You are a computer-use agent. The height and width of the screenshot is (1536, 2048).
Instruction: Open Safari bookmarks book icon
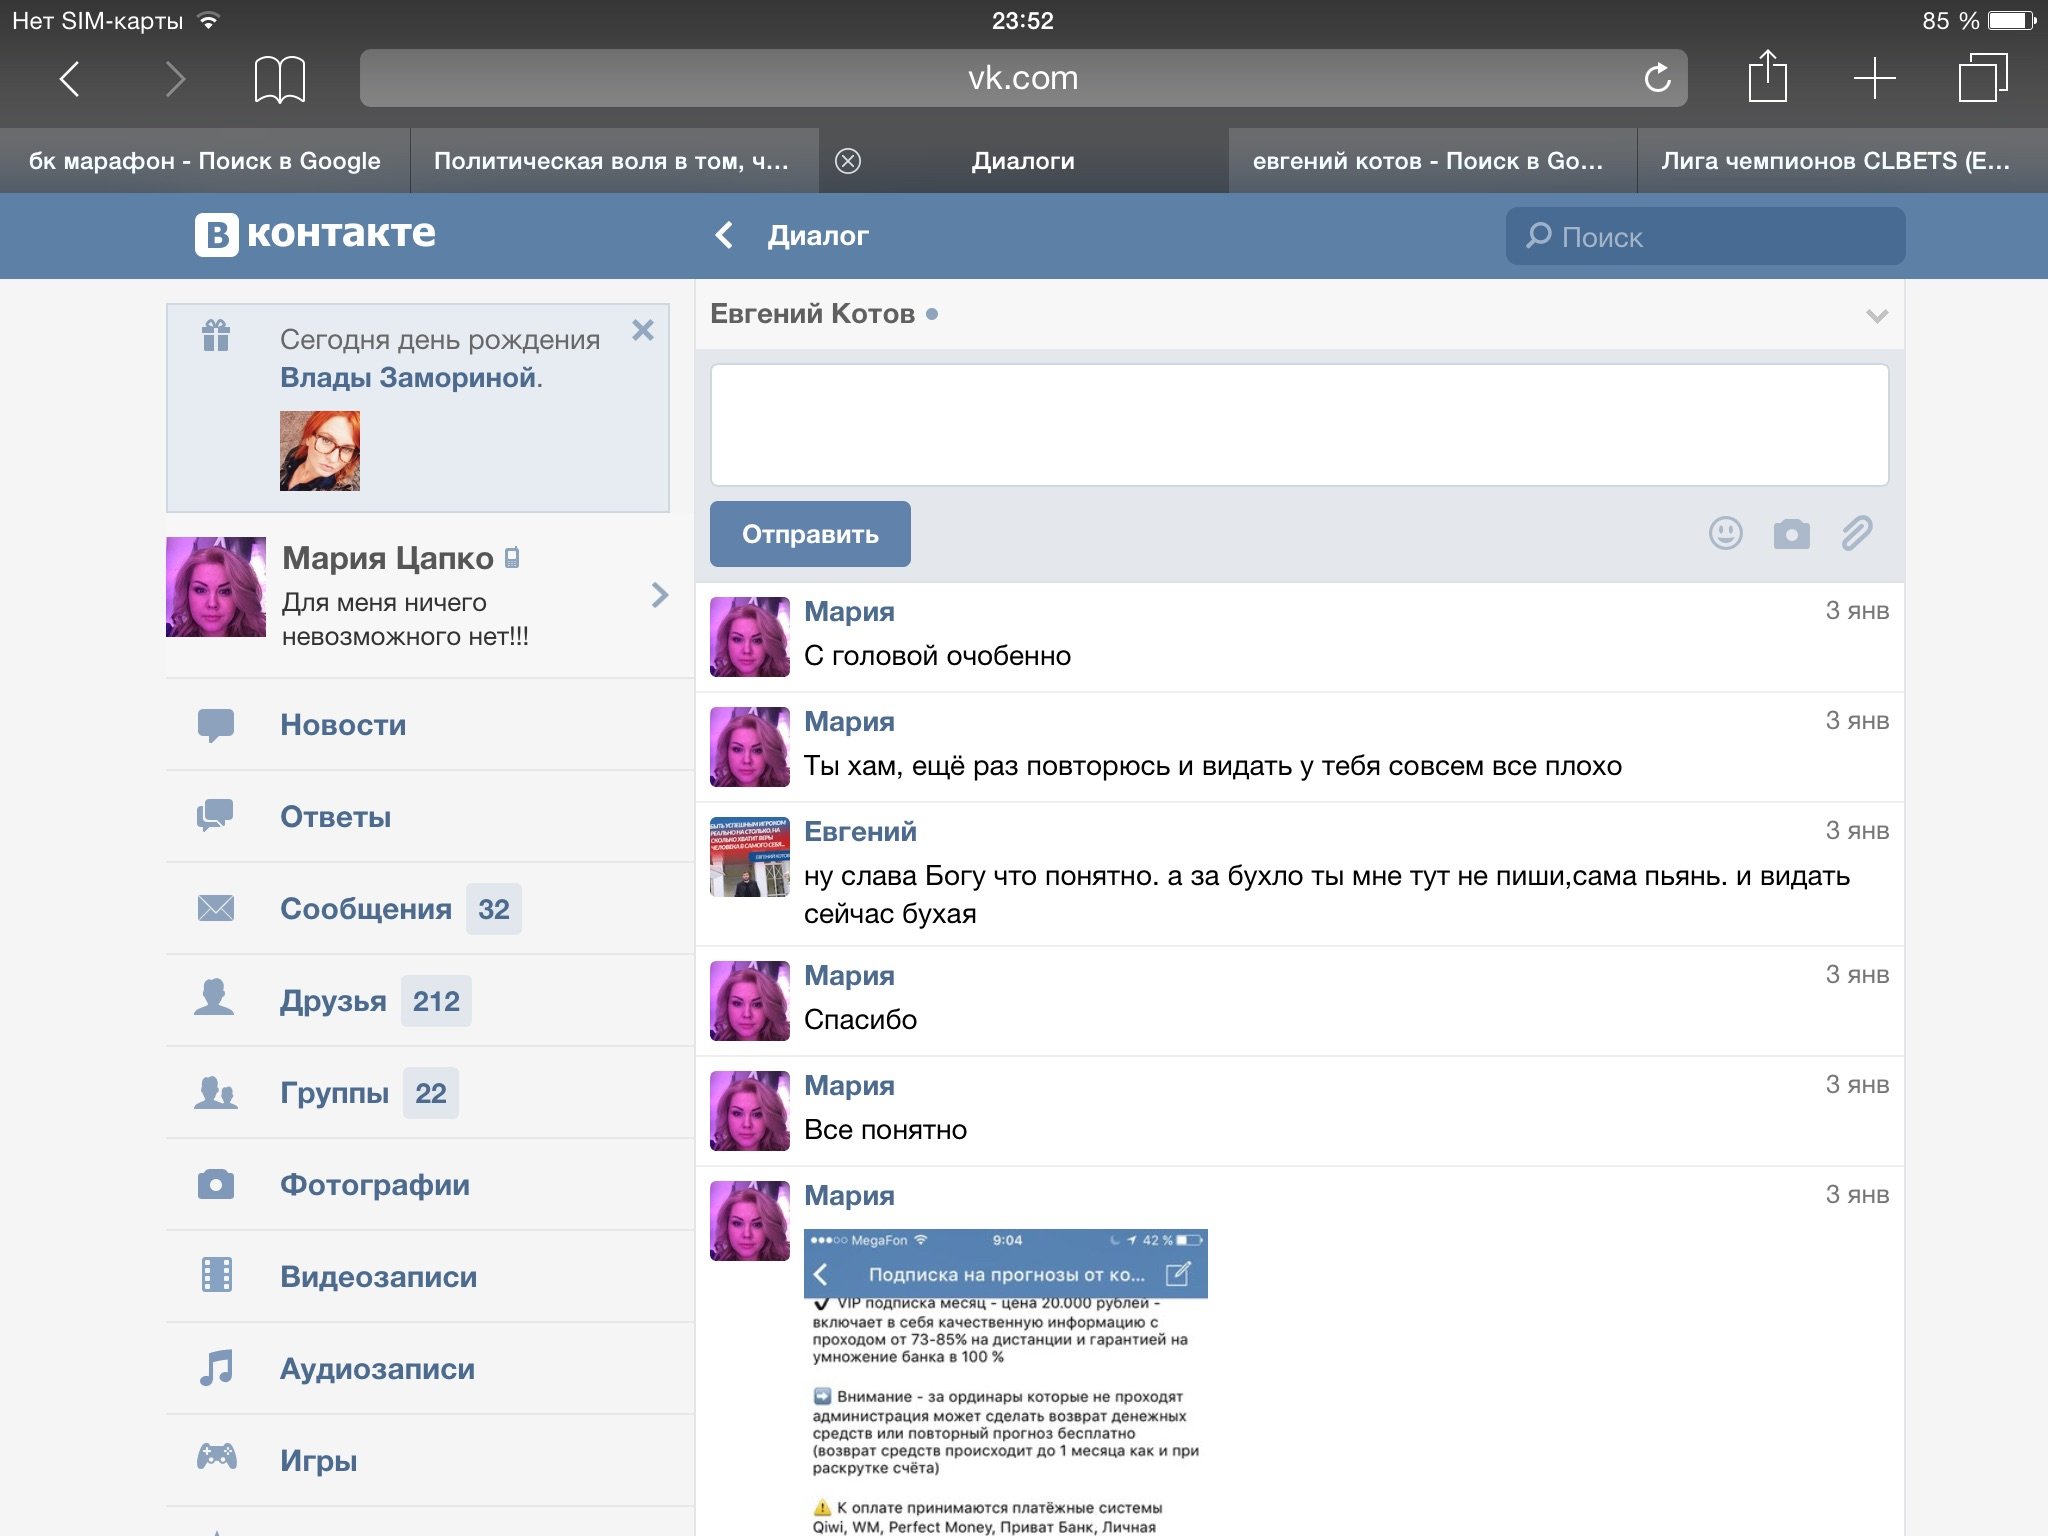coord(279,78)
